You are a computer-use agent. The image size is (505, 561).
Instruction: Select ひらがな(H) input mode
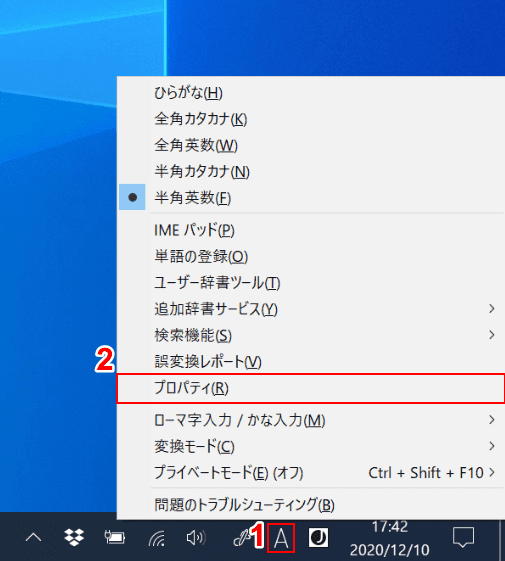[x=311, y=93]
